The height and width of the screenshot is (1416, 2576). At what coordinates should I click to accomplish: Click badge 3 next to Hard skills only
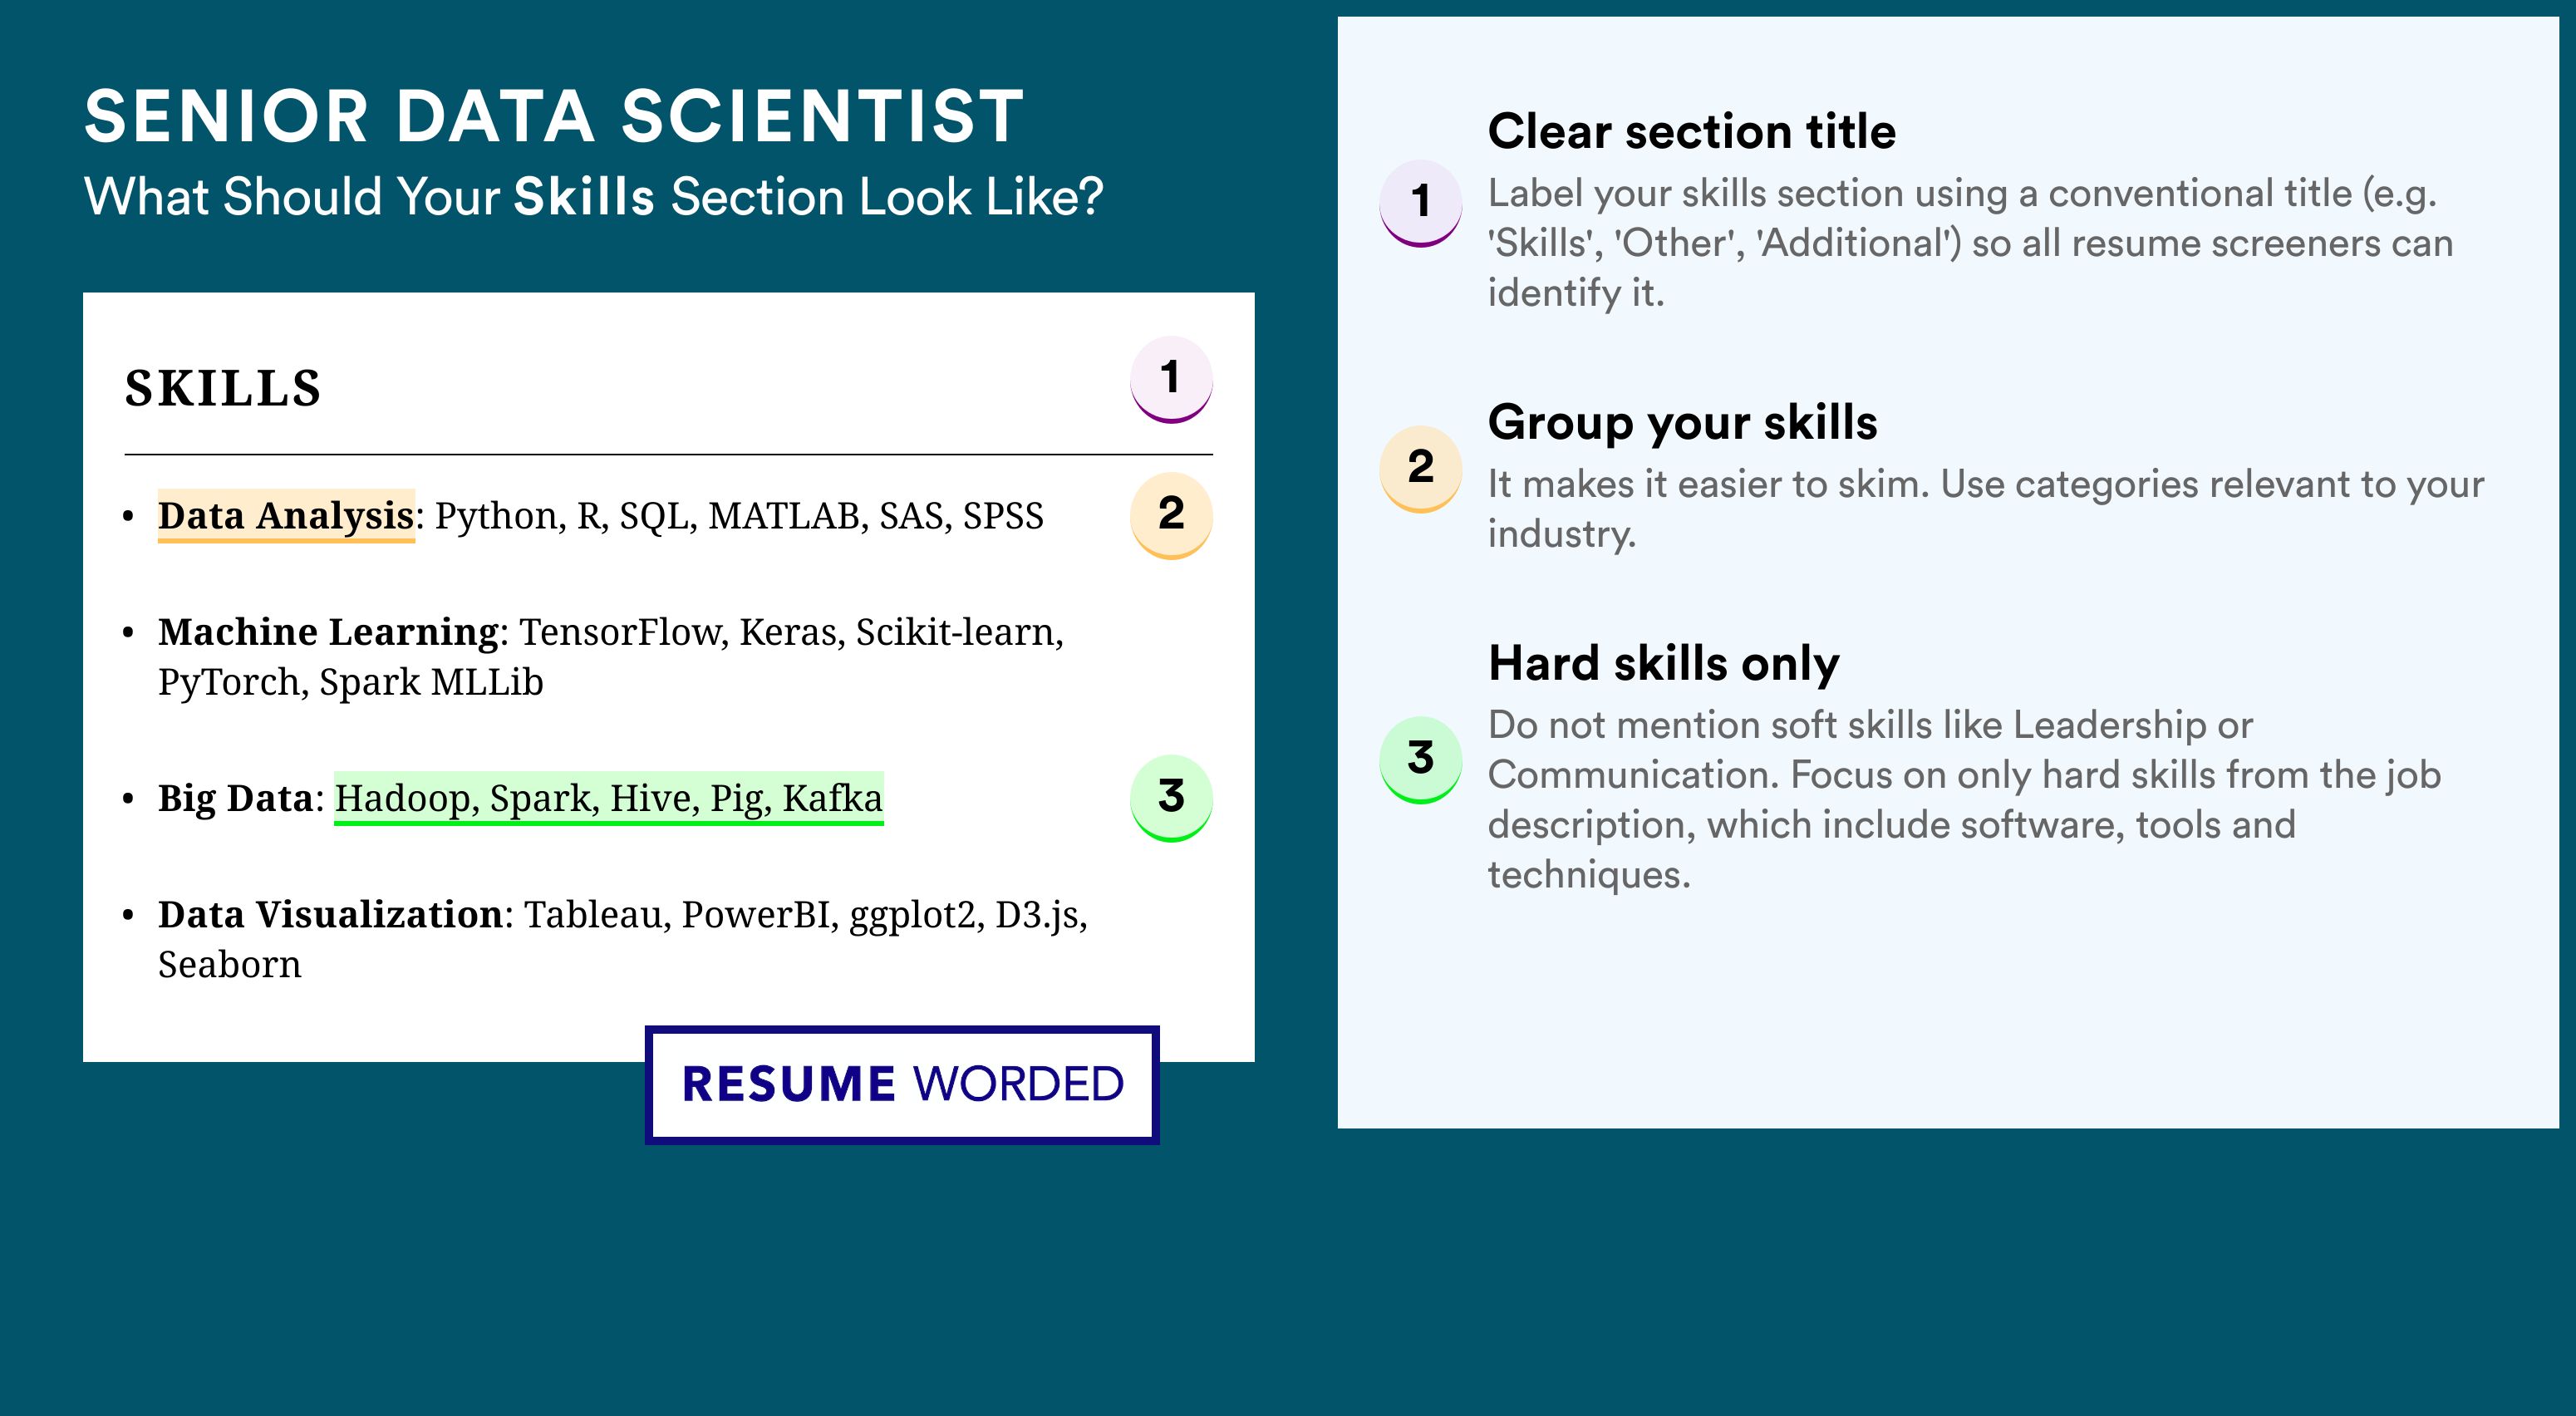pos(1420,759)
